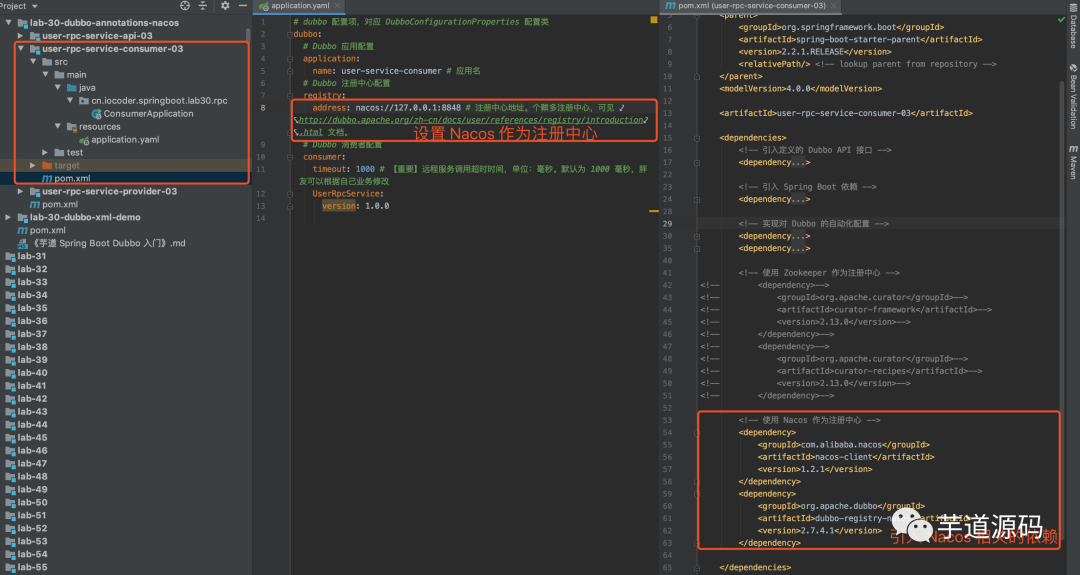Click the collapse all icon in Project panel

click(202, 6)
